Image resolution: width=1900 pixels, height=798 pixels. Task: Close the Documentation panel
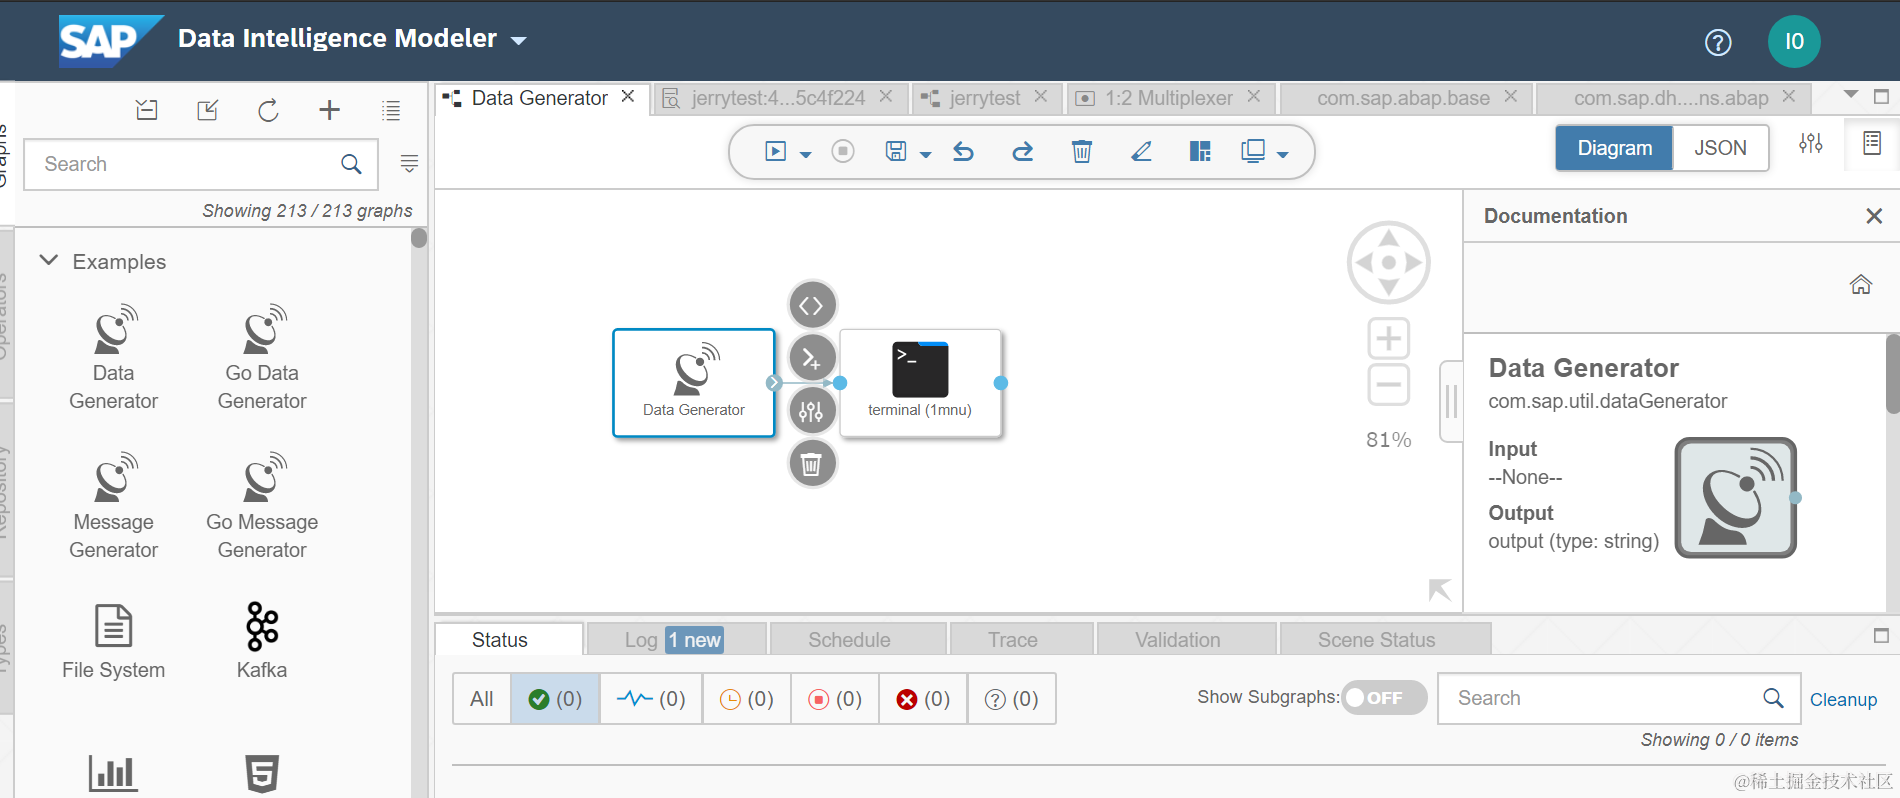click(1874, 216)
